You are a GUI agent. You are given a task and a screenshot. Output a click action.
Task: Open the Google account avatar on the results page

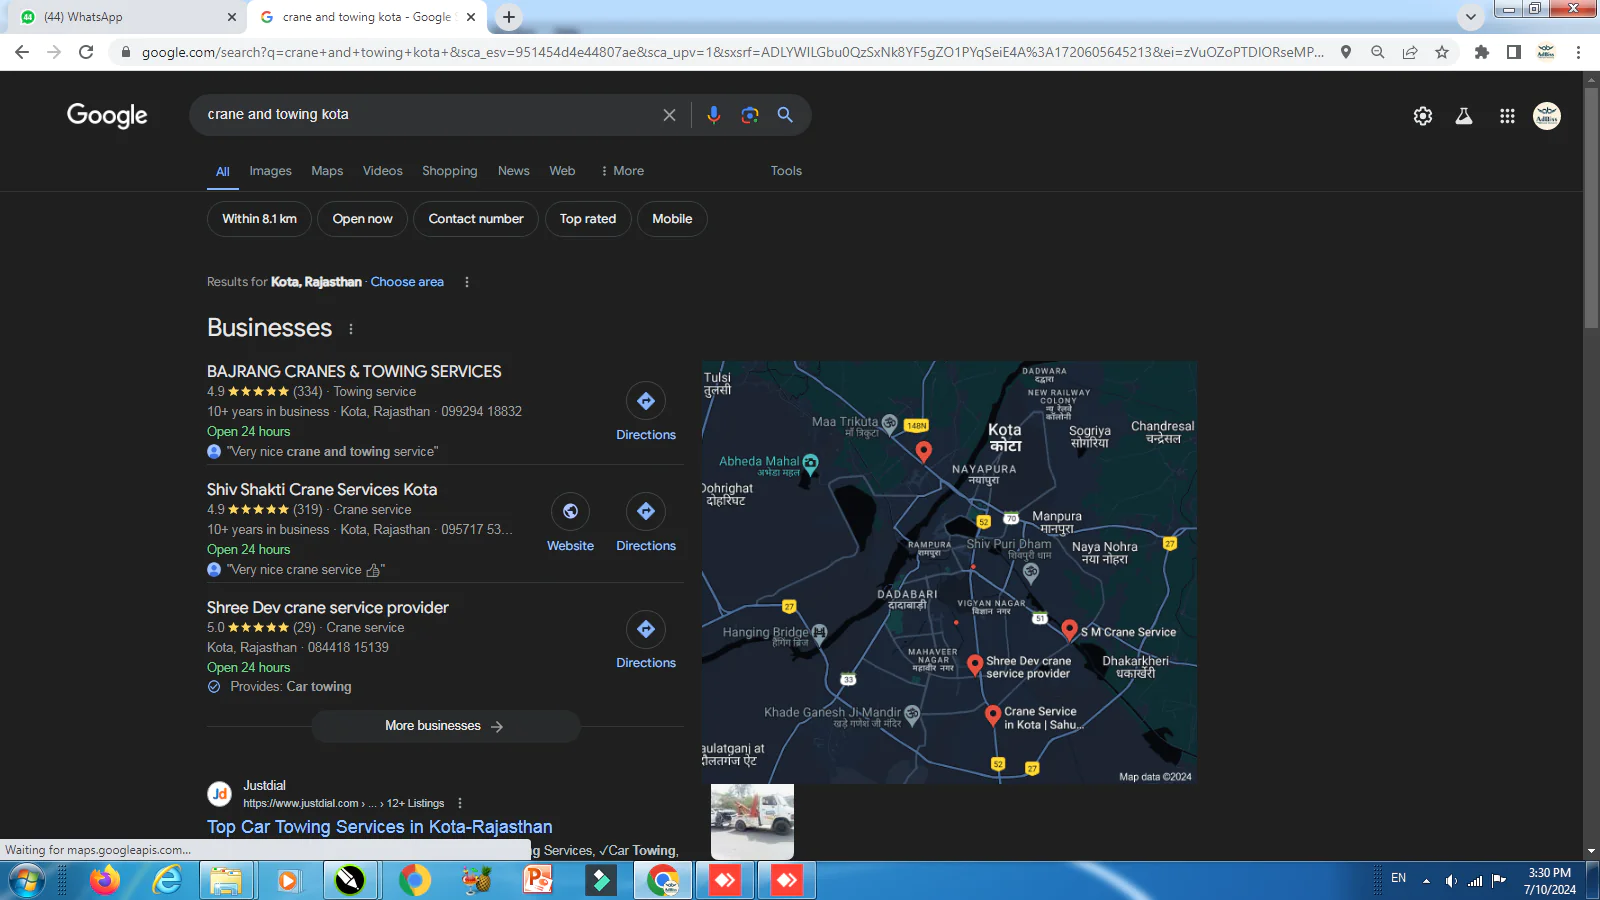click(x=1547, y=116)
